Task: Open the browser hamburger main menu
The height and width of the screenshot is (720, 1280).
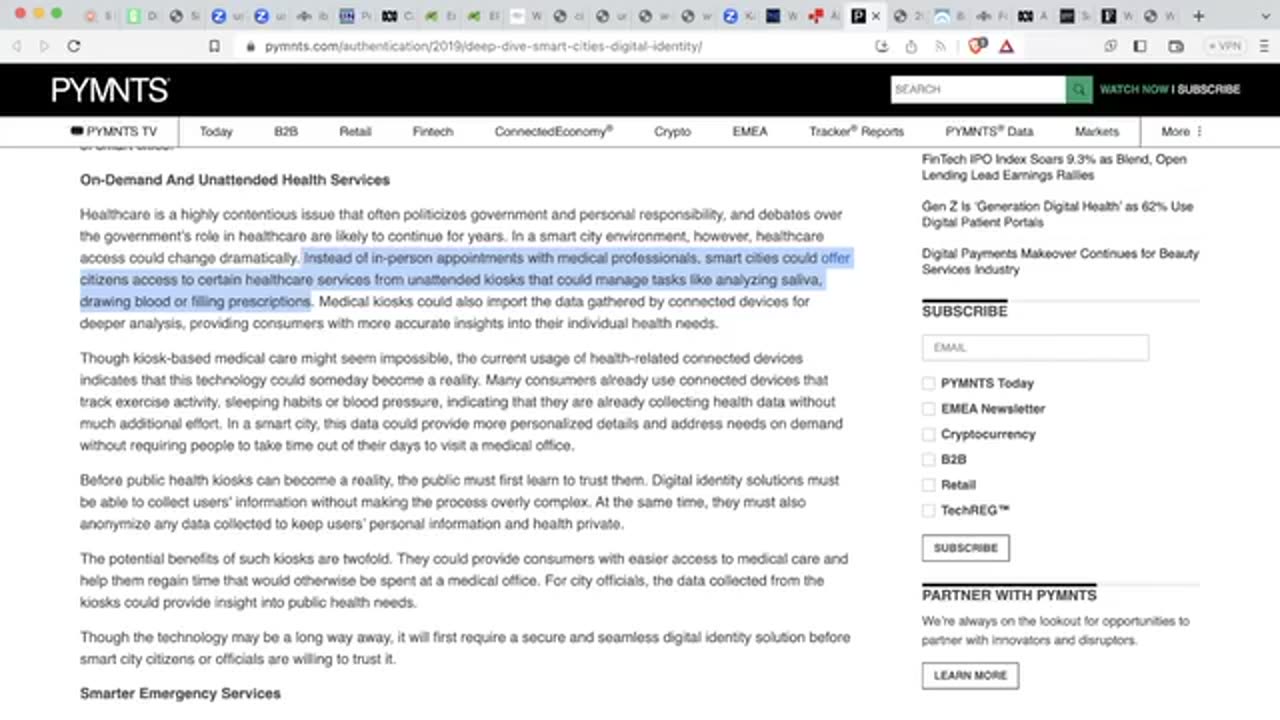Action: click(1263, 46)
